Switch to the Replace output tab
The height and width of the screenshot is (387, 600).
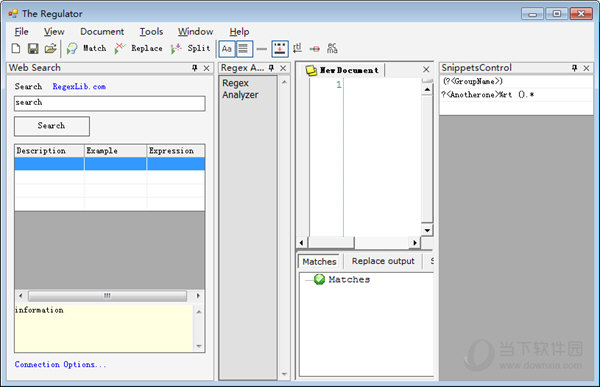point(383,261)
